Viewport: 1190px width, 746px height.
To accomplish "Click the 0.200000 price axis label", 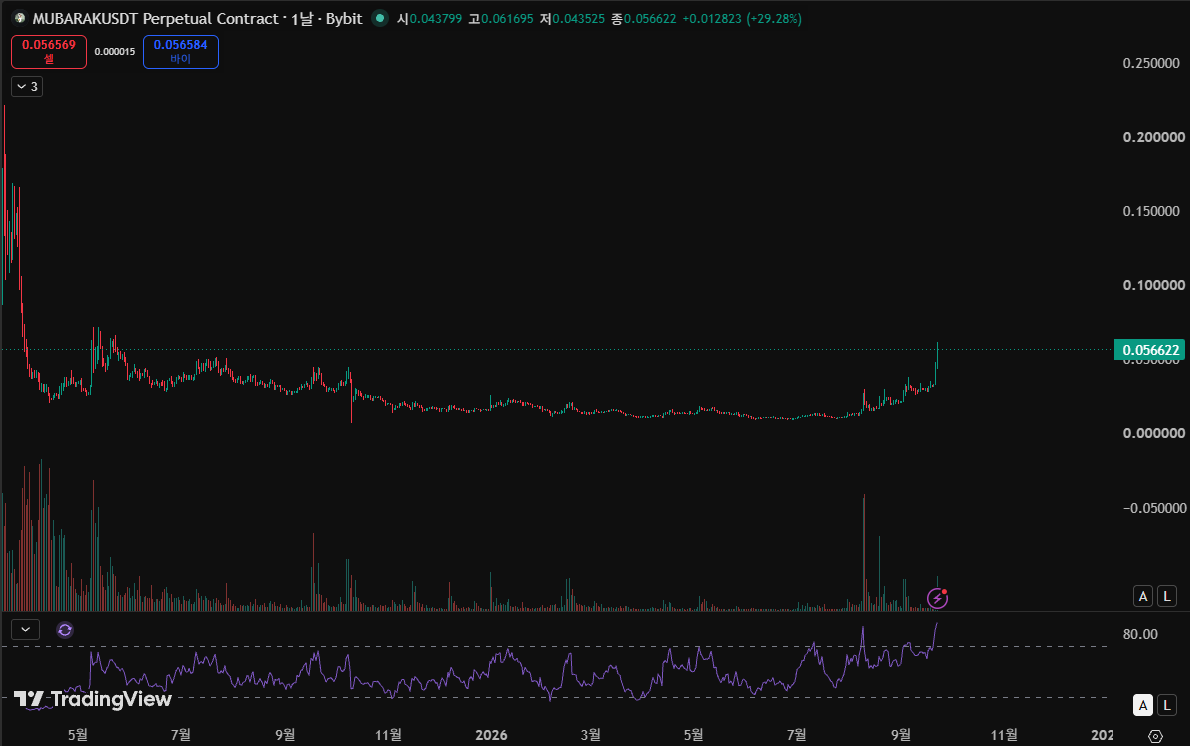I will [1154, 137].
